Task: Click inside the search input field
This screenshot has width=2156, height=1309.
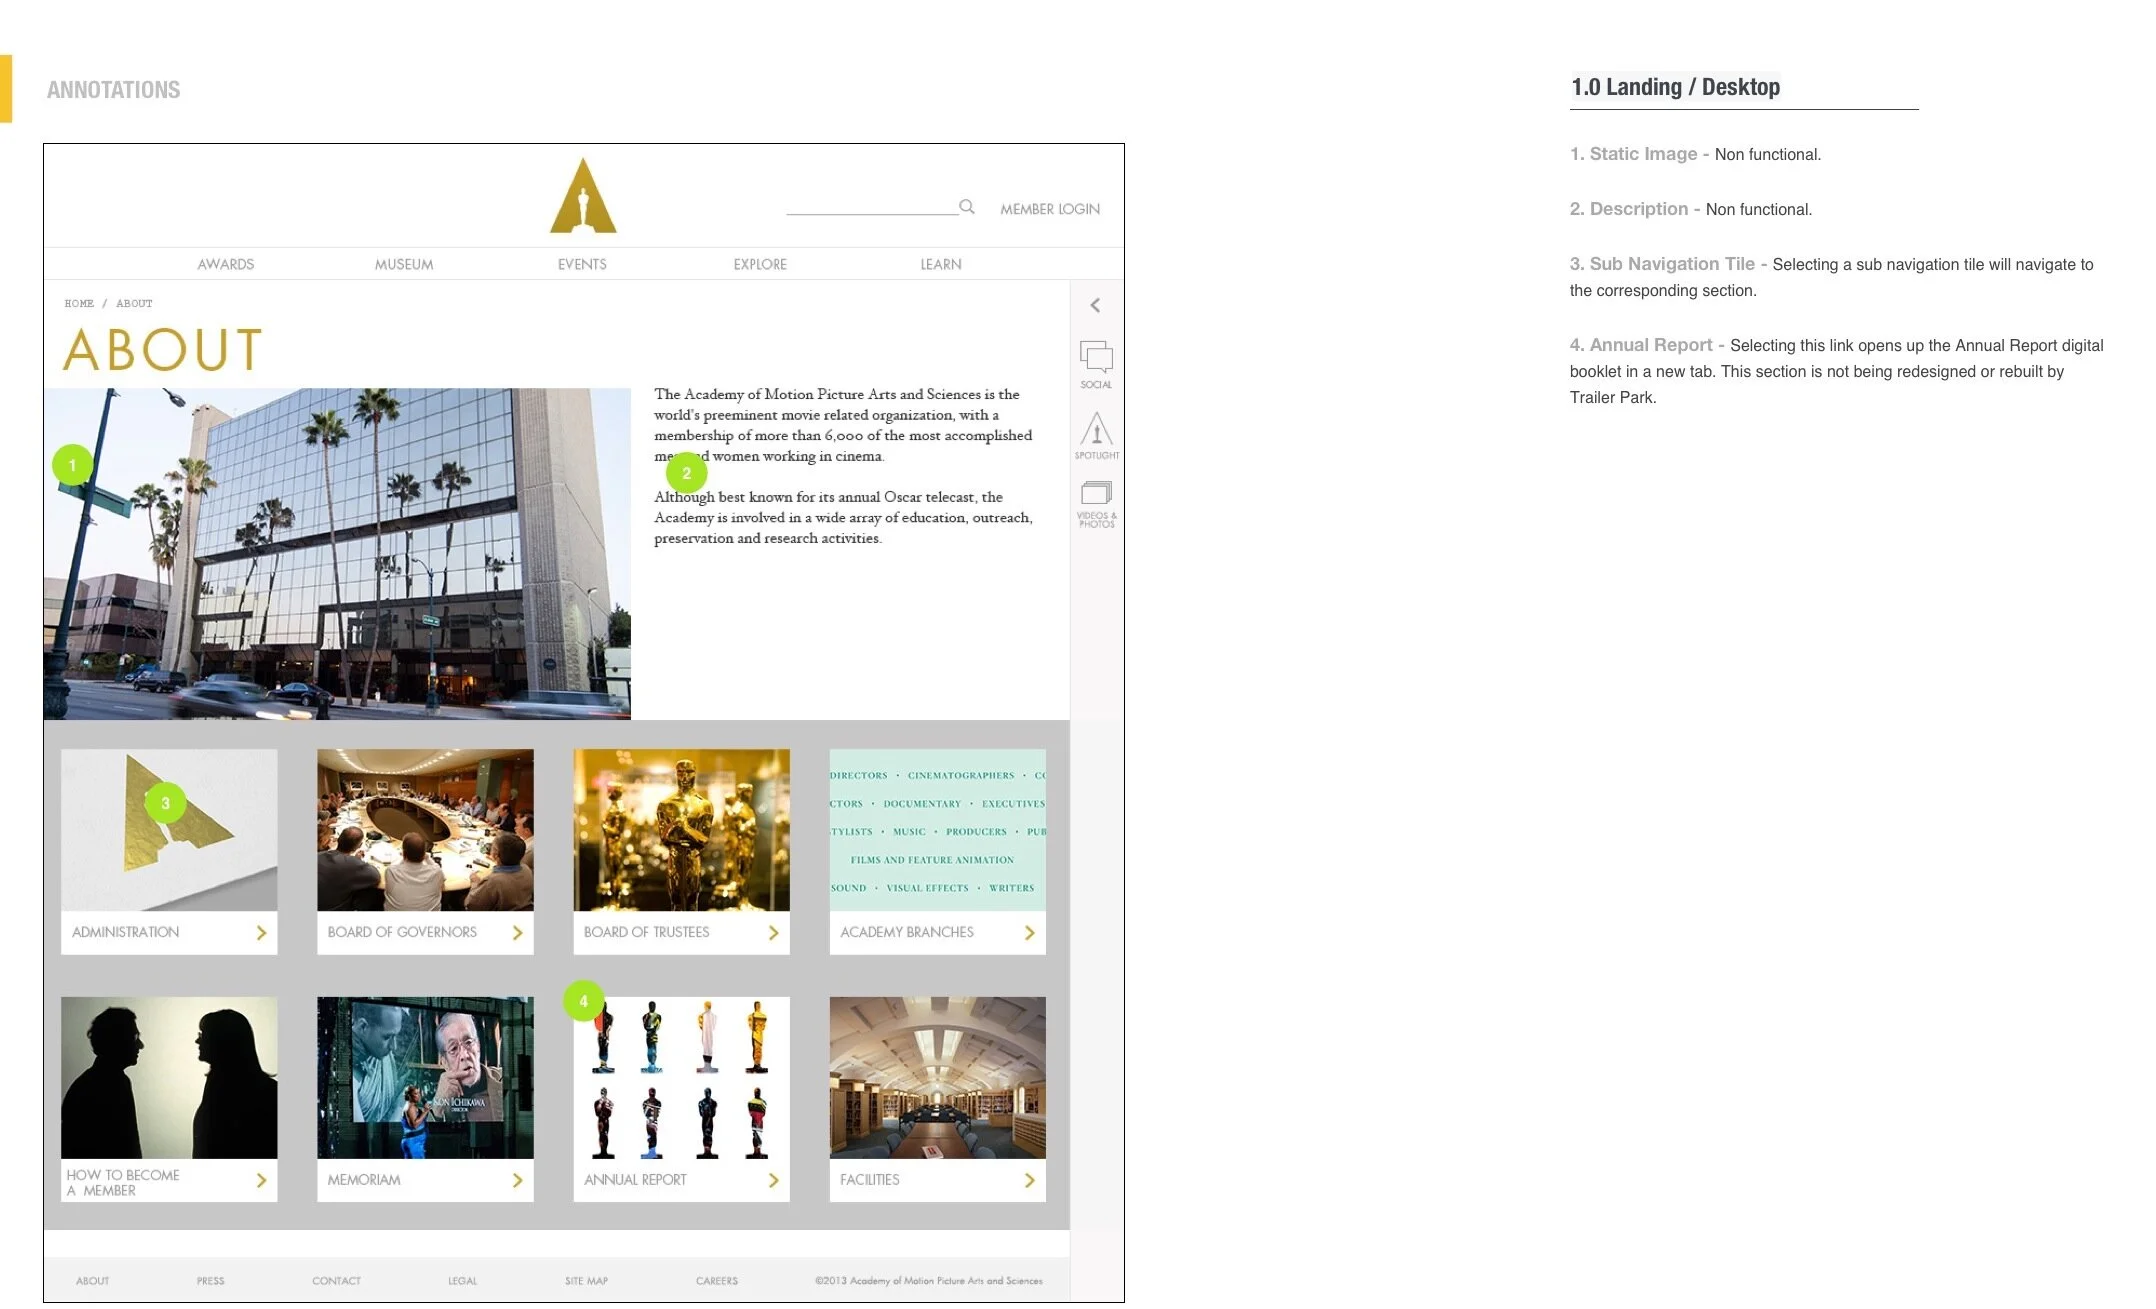Action: [x=871, y=206]
